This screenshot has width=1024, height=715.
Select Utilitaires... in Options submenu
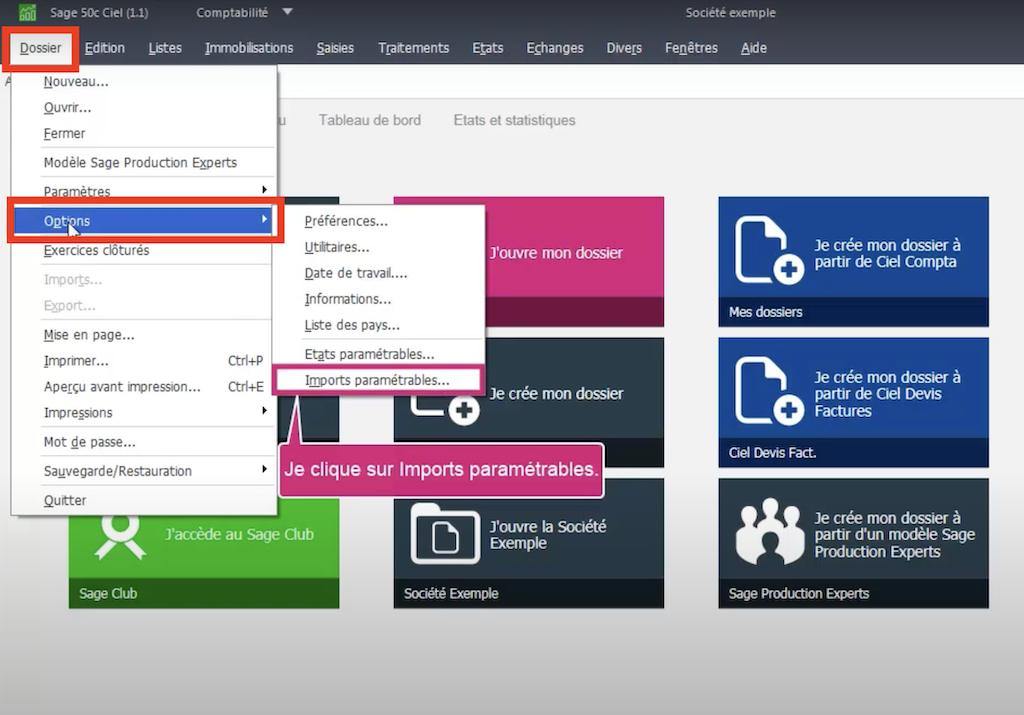tap(379, 247)
